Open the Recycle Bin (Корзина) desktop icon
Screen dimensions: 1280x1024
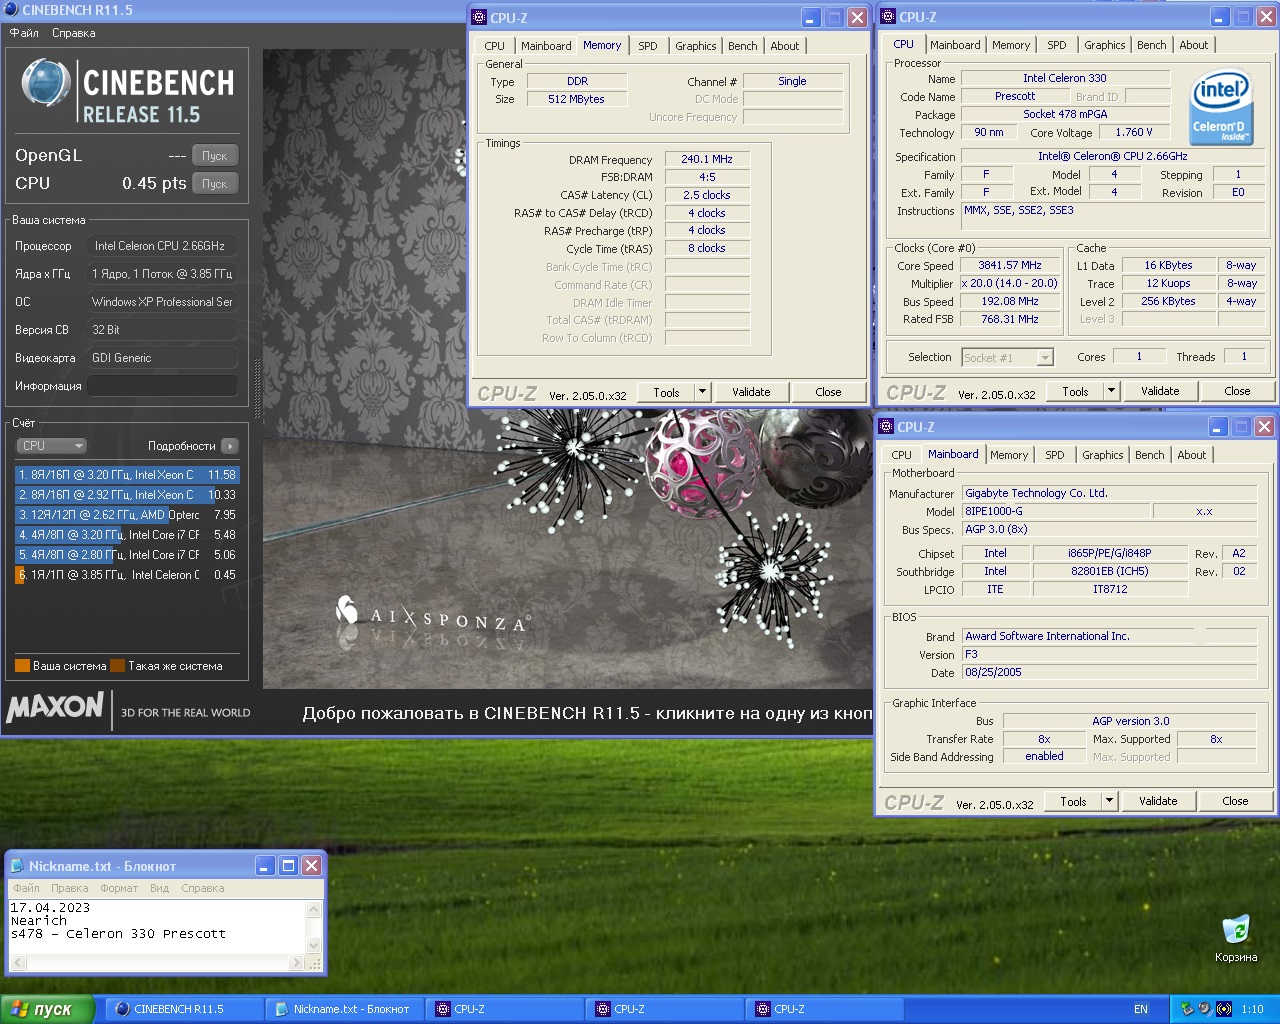[x=1236, y=937]
